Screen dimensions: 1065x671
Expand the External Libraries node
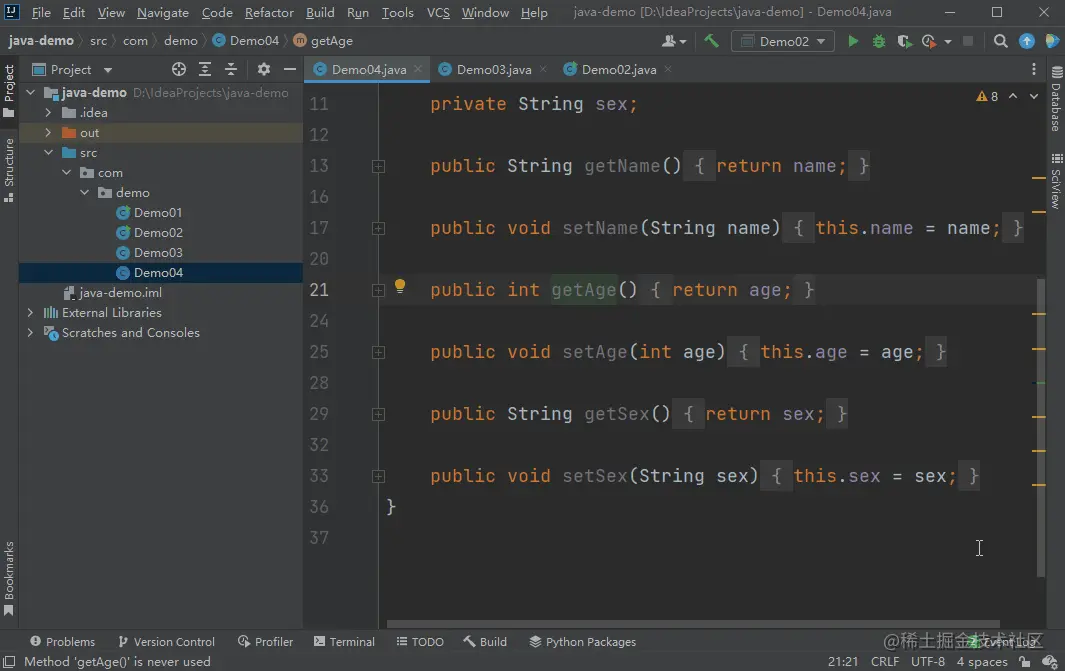coord(30,312)
